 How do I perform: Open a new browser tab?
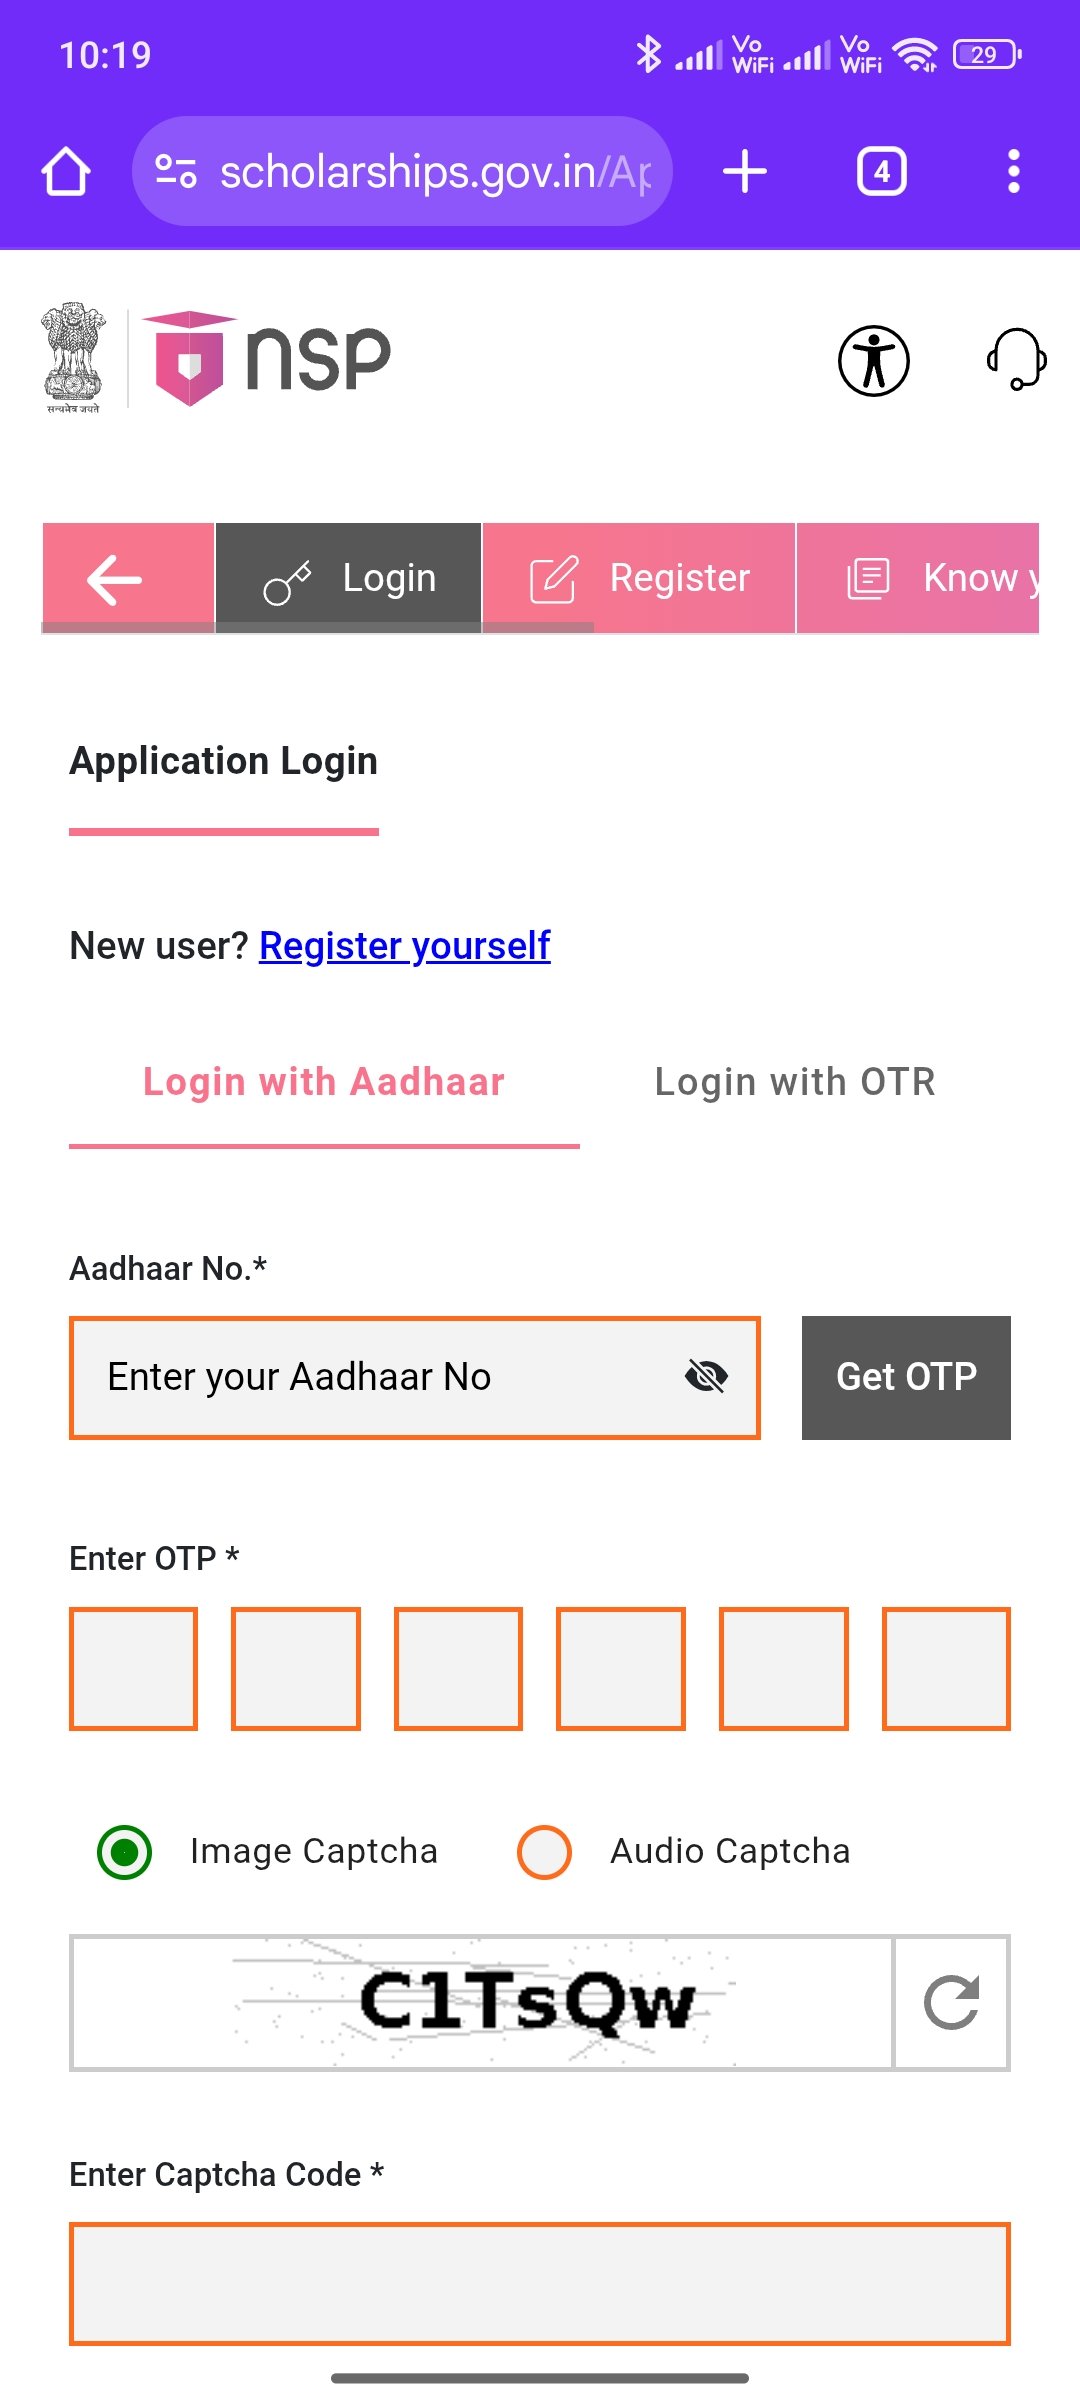pyautogui.click(x=745, y=172)
